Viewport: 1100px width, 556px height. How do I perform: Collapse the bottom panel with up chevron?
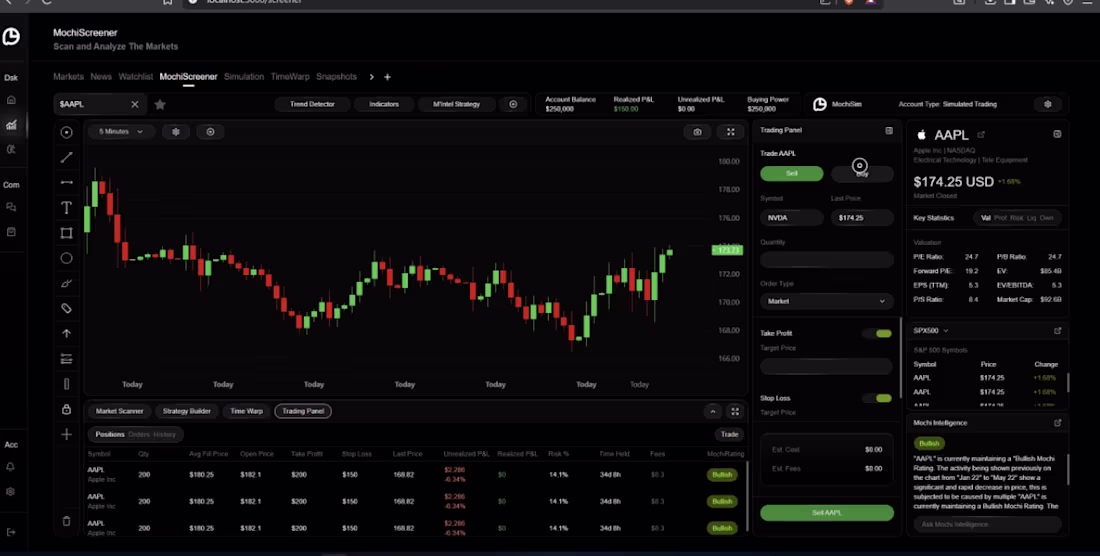pos(713,412)
